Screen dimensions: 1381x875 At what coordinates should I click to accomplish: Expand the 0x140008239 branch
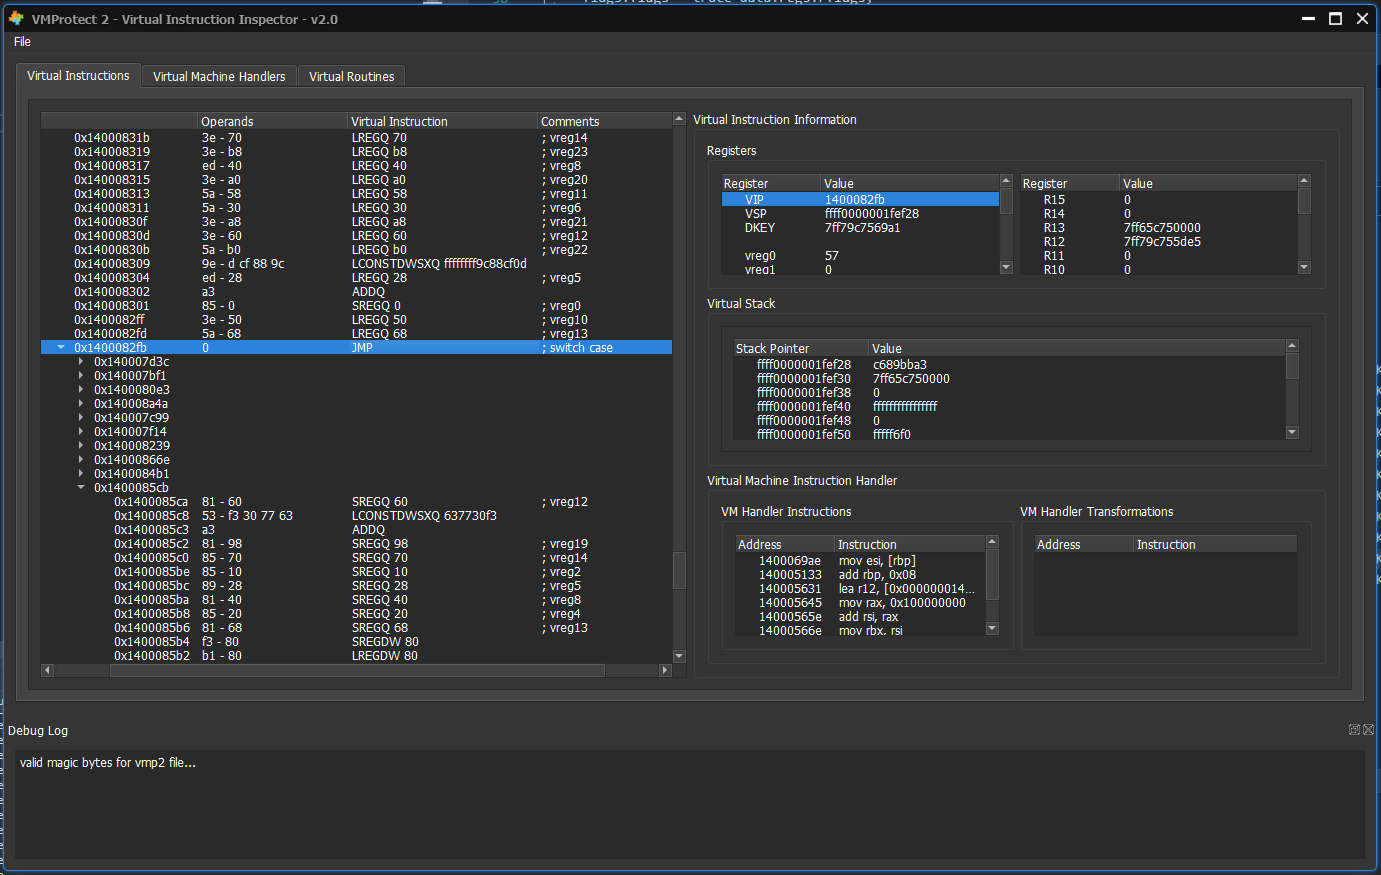tap(81, 446)
